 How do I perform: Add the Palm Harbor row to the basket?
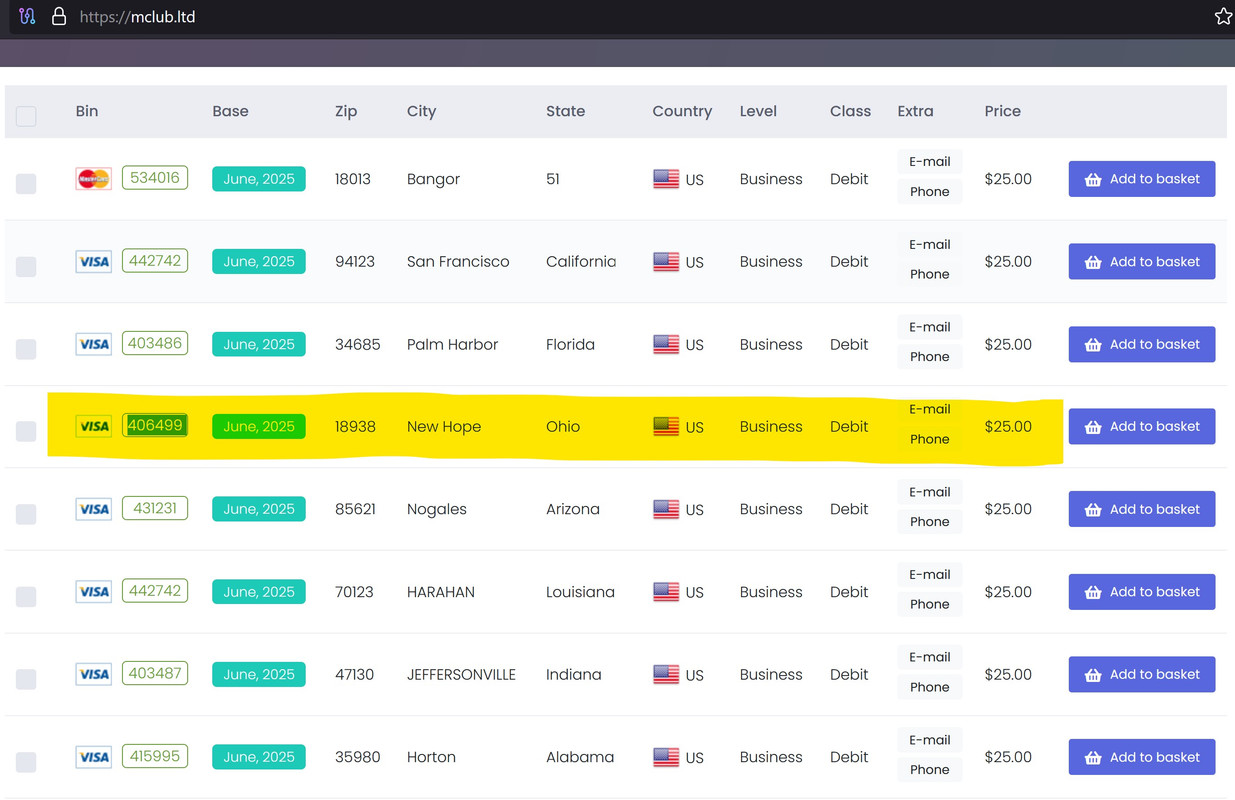pyautogui.click(x=1142, y=344)
